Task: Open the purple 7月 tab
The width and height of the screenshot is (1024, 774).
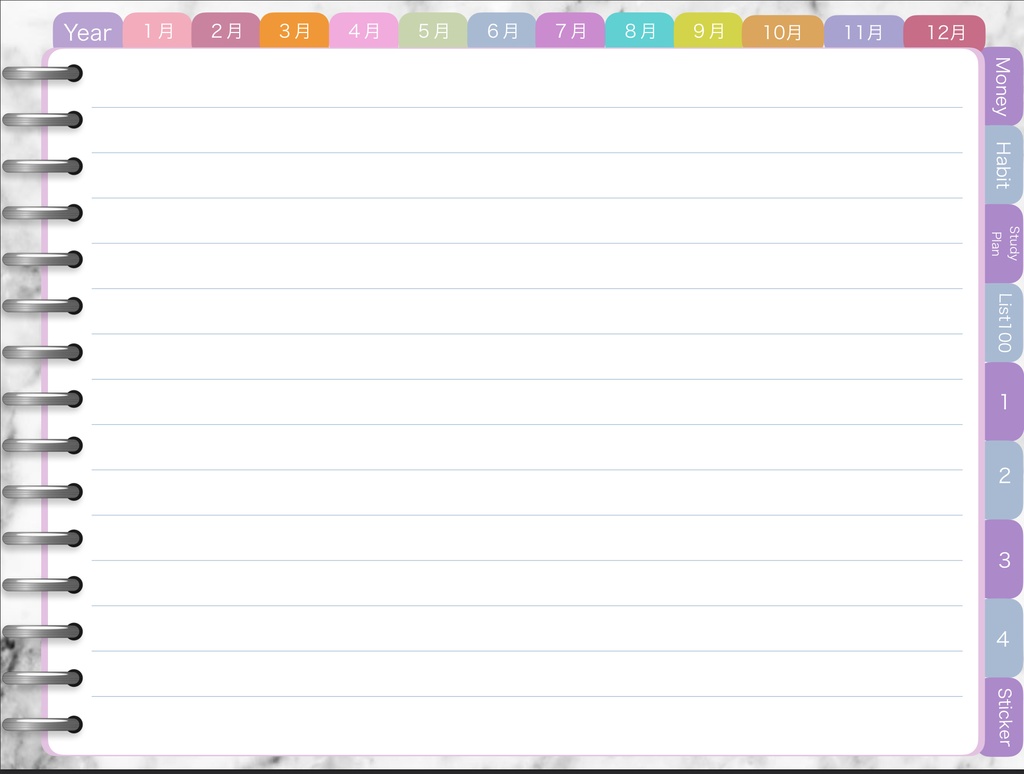Action: [x=571, y=31]
